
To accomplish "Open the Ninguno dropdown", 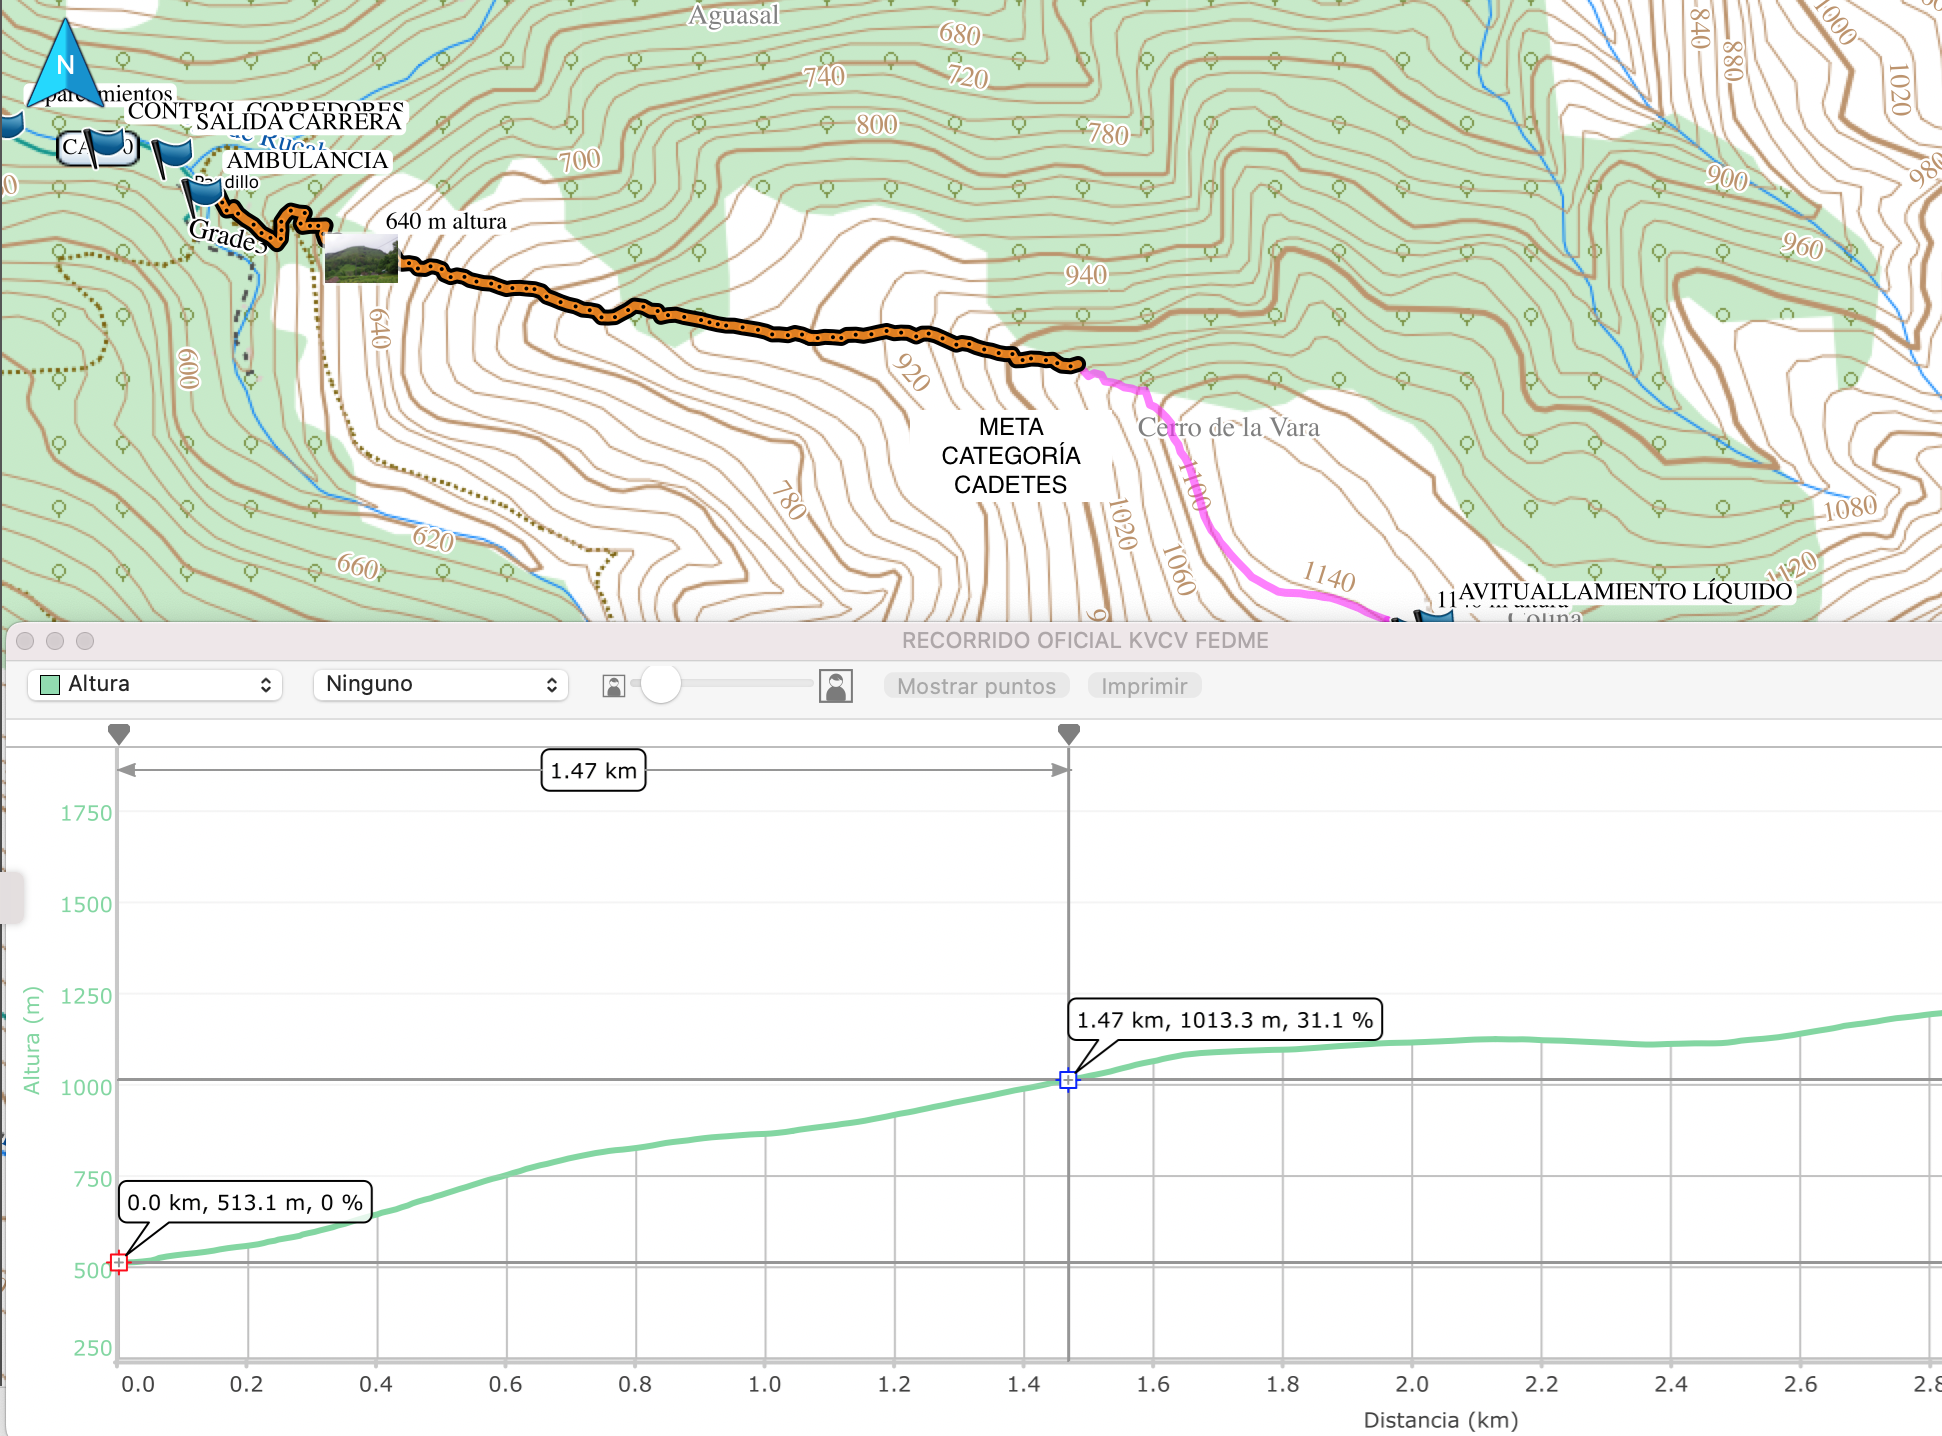I will [440, 684].
